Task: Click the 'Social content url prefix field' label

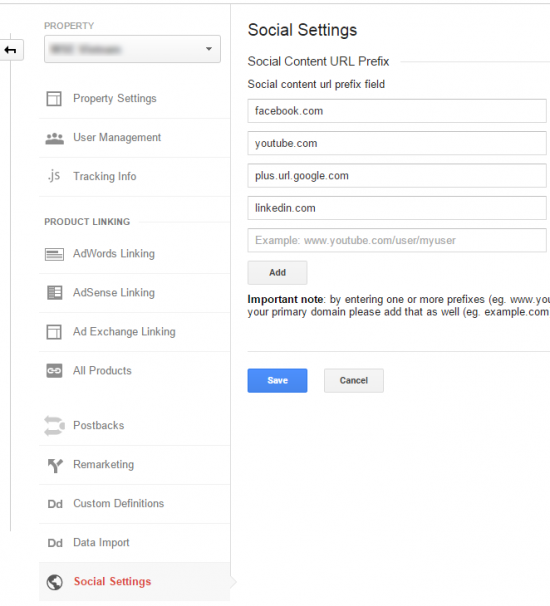Action: [x=316, y=84]
